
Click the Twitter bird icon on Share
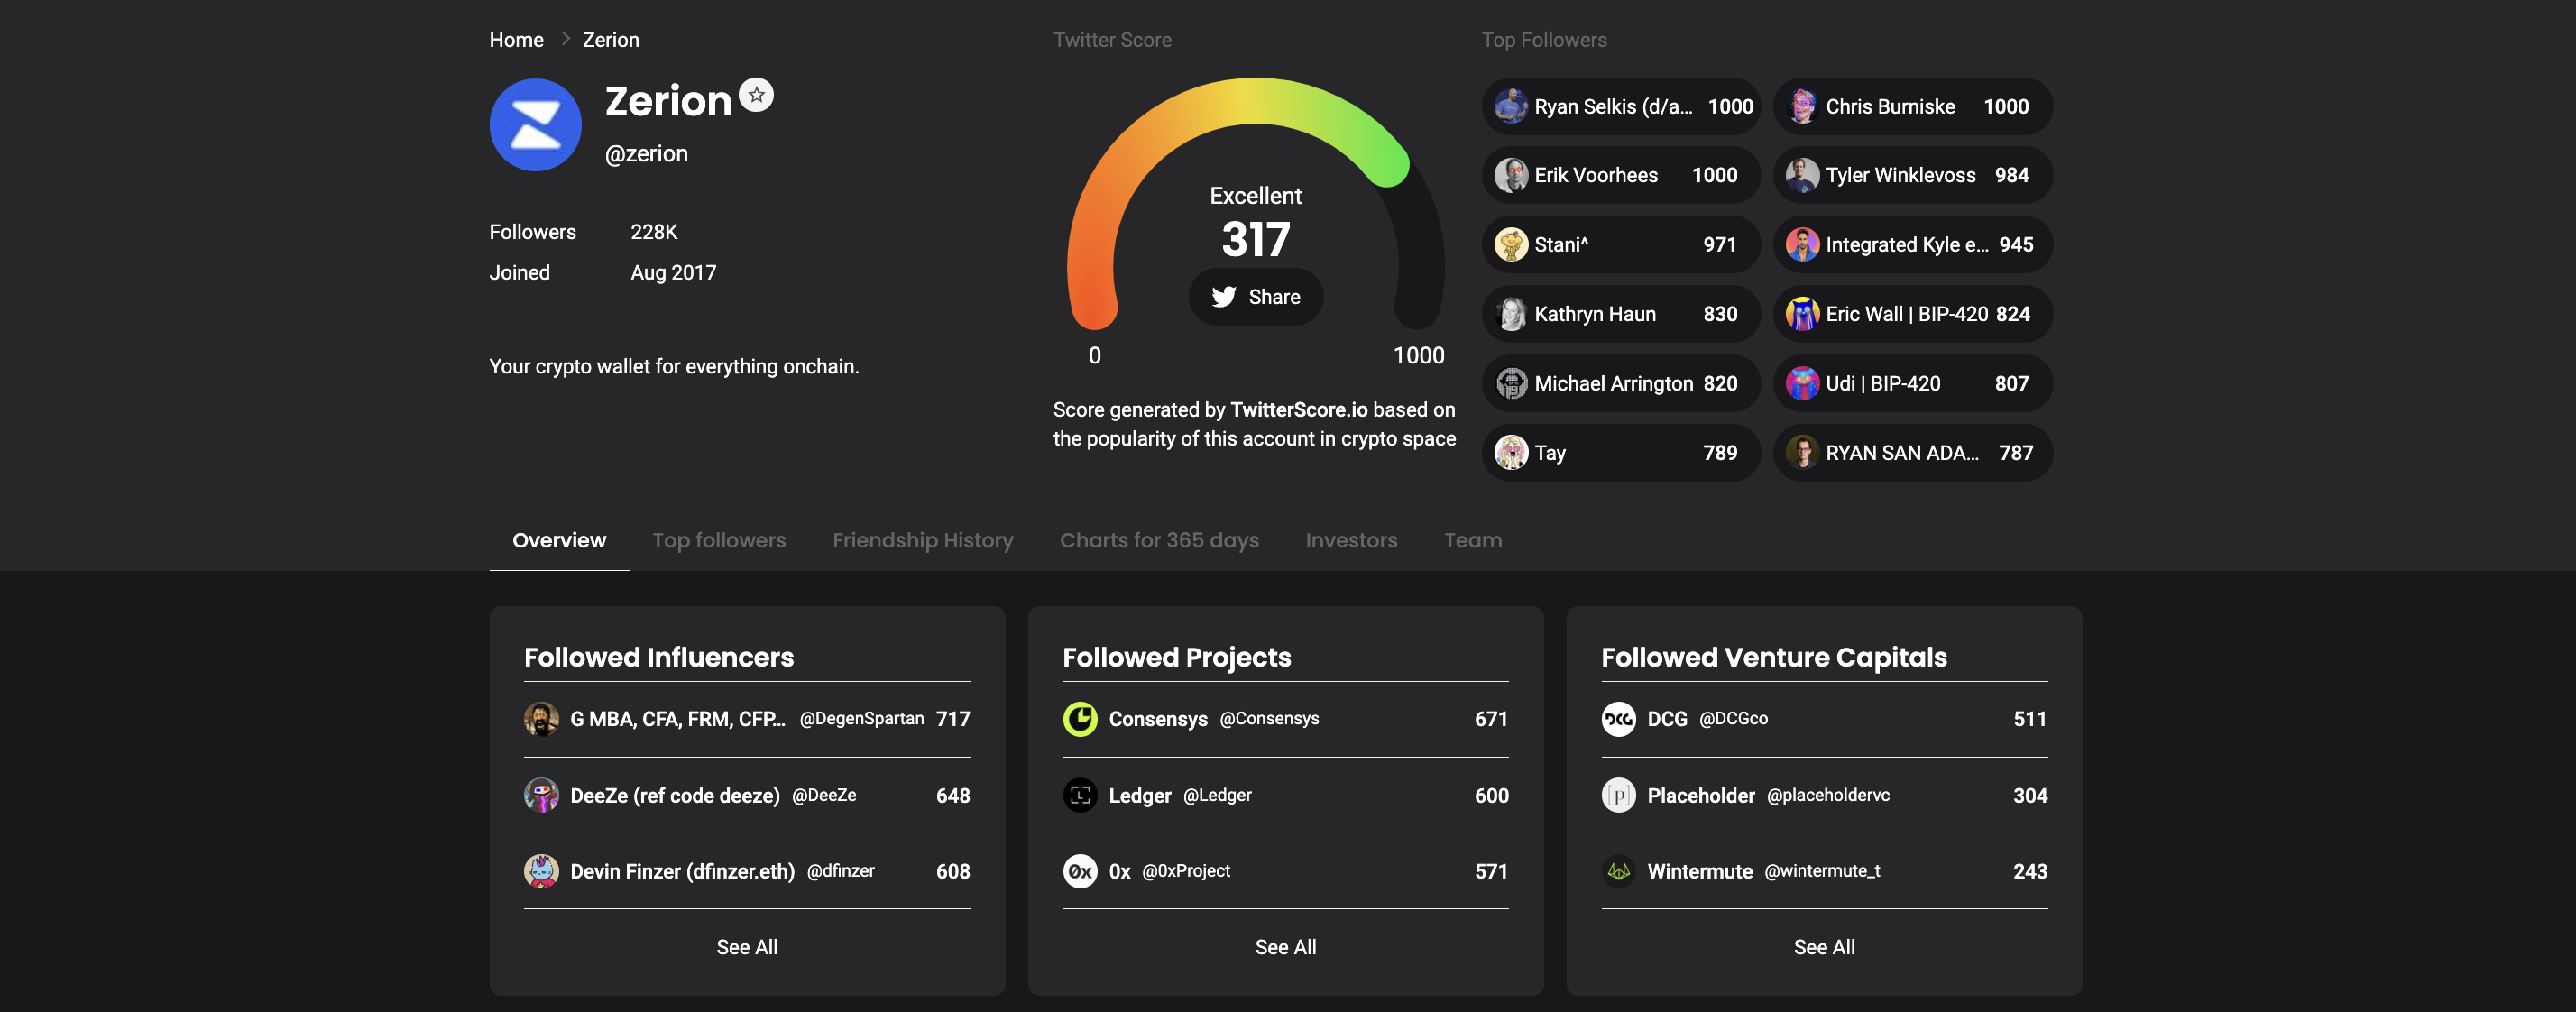[1224, 297]
